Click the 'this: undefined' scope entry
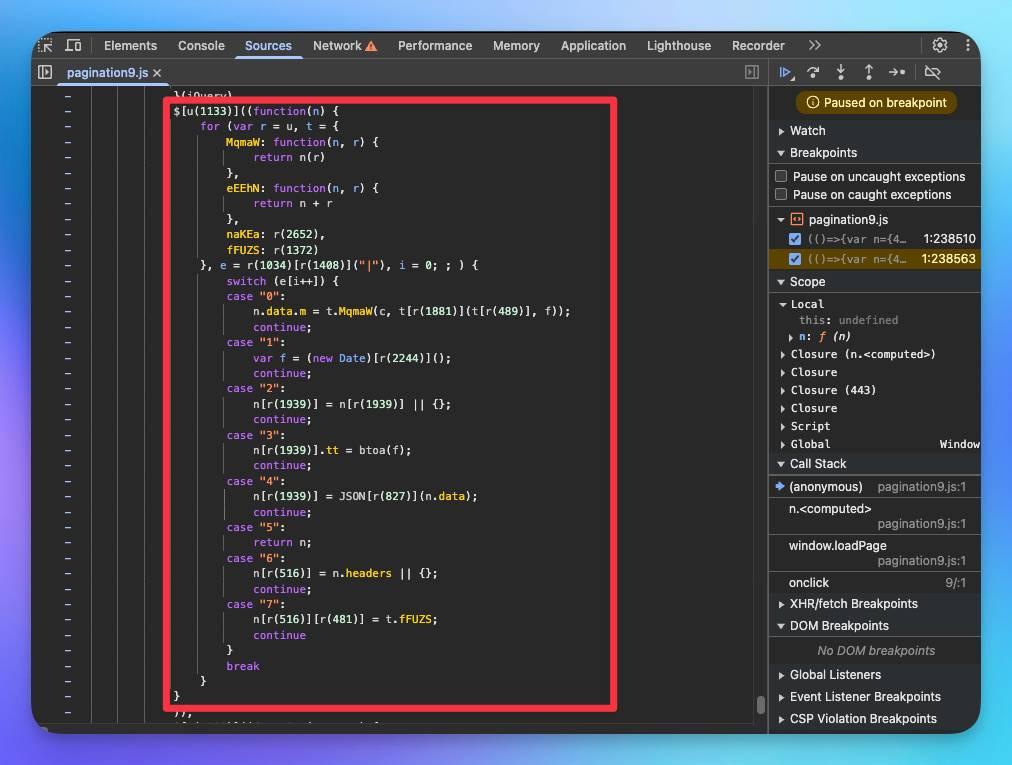The width and height of the screenshot is (1012, 765). tap(848, 320)
